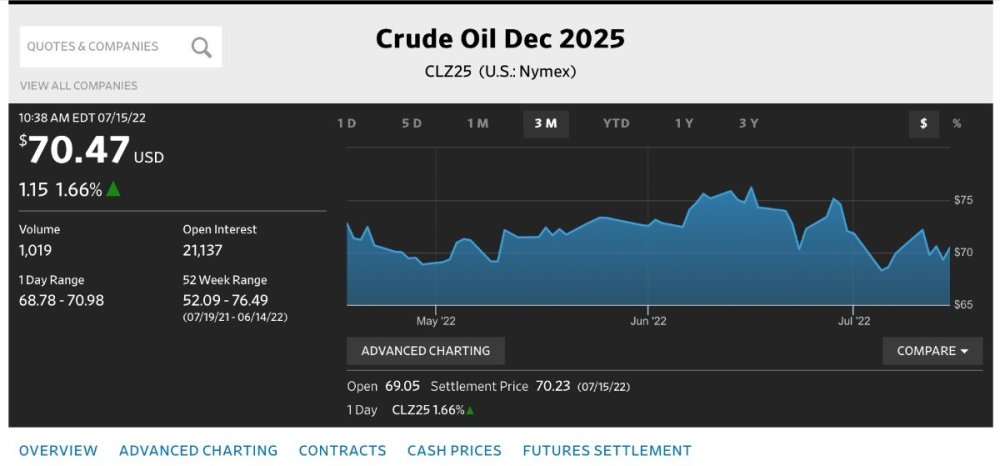Select the 3M chart range
1000x466 pixels.
[x=546, y=124]
